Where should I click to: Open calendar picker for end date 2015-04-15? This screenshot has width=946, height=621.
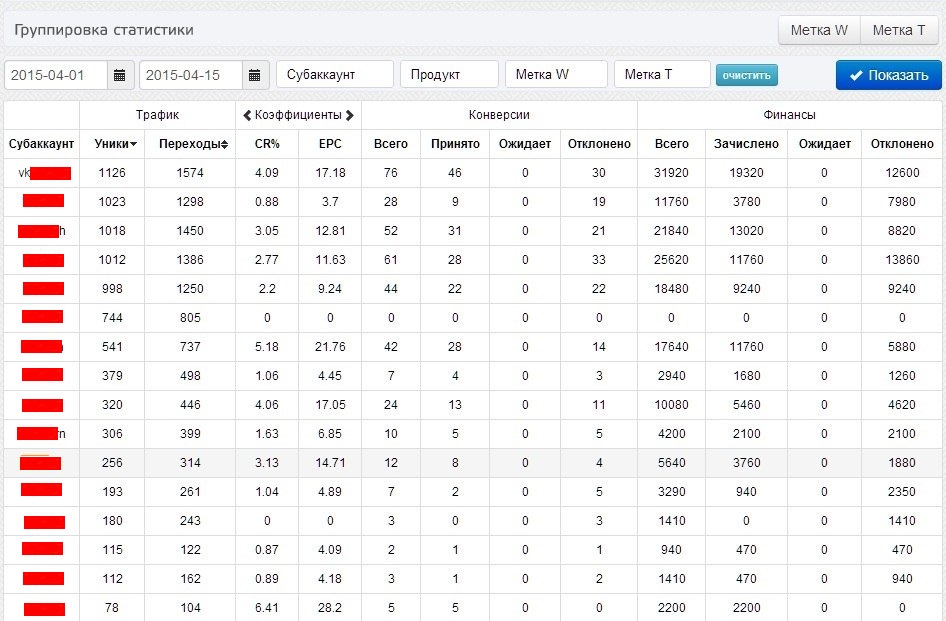255,75
